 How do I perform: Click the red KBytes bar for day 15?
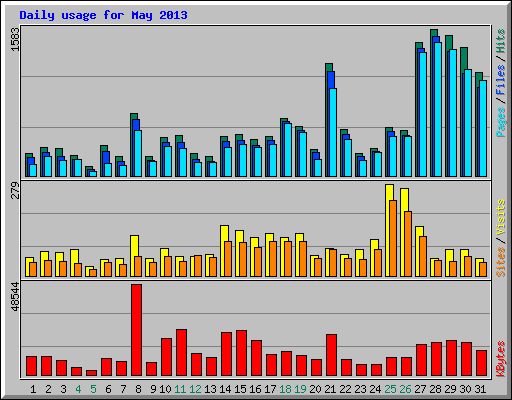(x=241, y=353)
